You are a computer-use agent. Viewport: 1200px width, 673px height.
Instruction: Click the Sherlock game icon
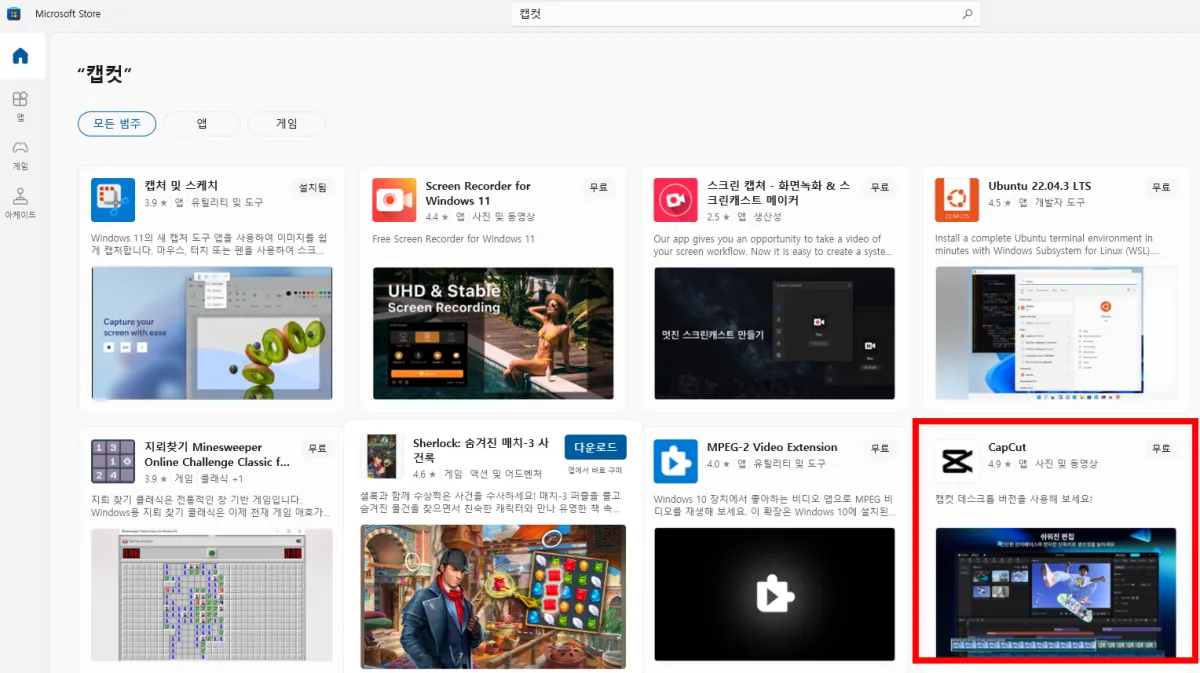tap(381, 457)
